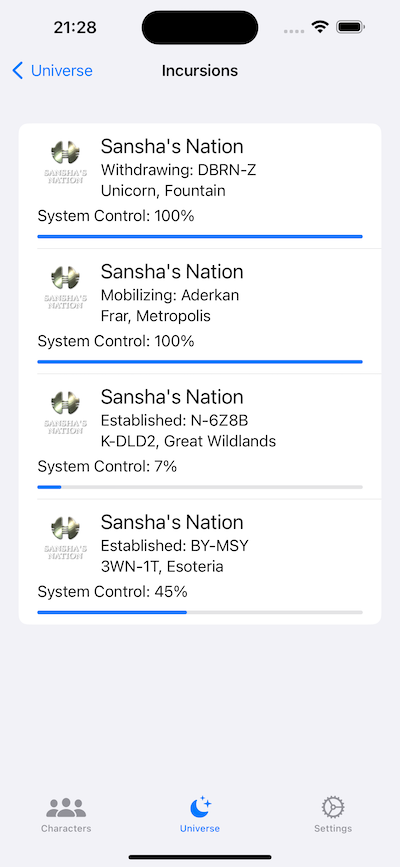Open the Established: N-6Z8B incursion
The width and height of the screenshot is (400, 867).
tap(200, 437)
